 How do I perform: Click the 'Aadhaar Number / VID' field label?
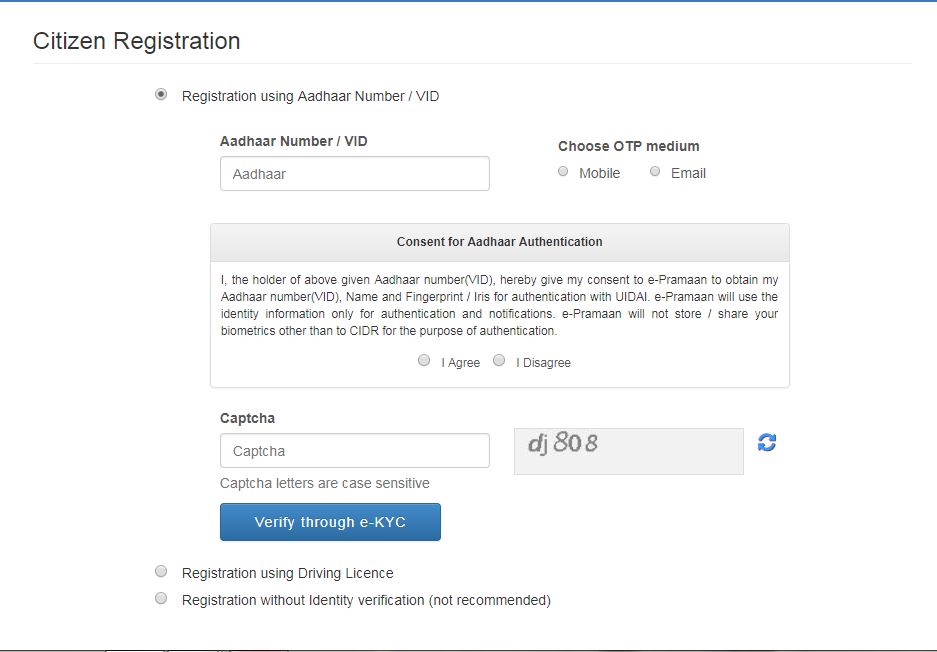click(294, 141)
